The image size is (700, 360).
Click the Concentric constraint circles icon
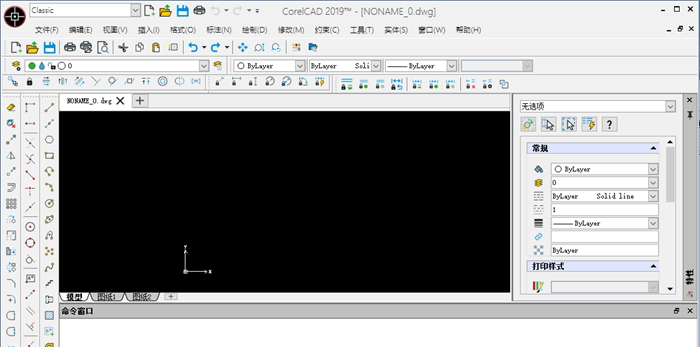click(162, 81)
